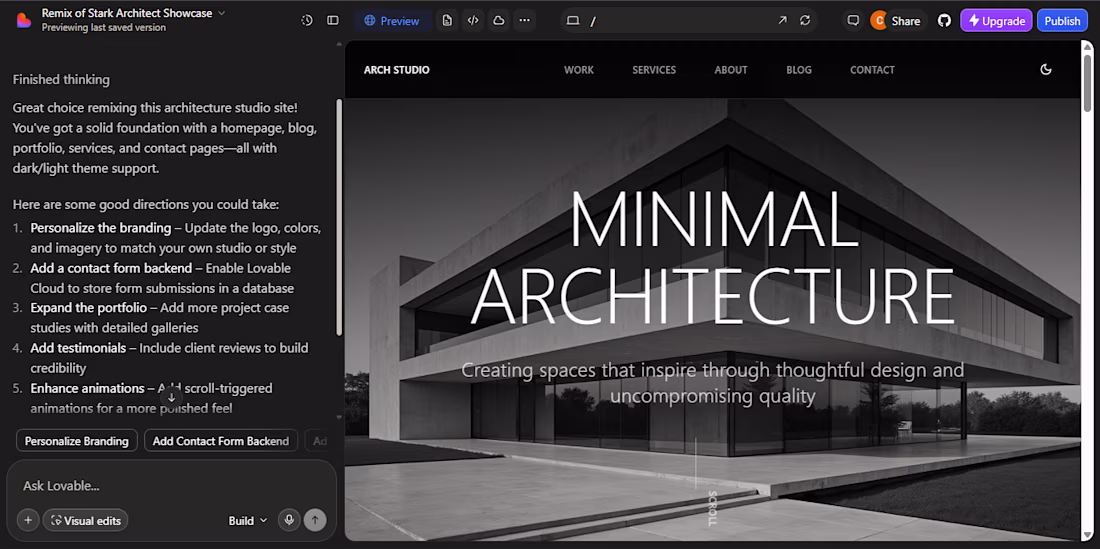Click 'Personalize the branding' list item

click(100, 228)
